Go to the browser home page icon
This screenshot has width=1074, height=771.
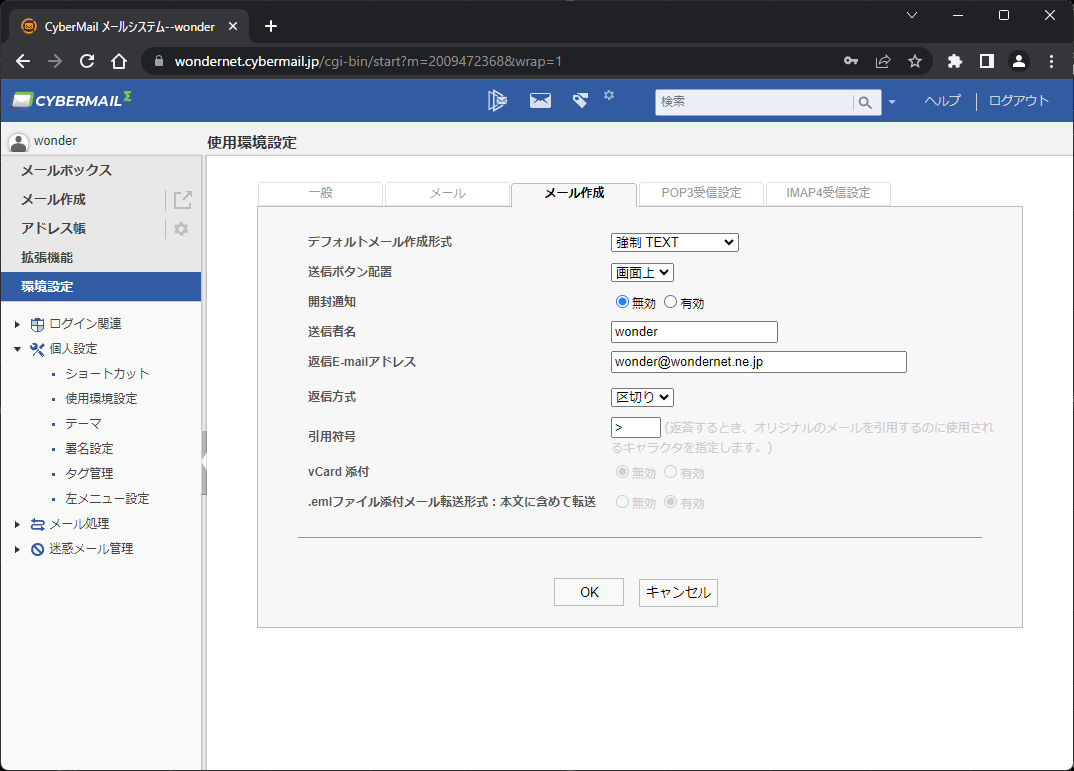click(119, 61)
